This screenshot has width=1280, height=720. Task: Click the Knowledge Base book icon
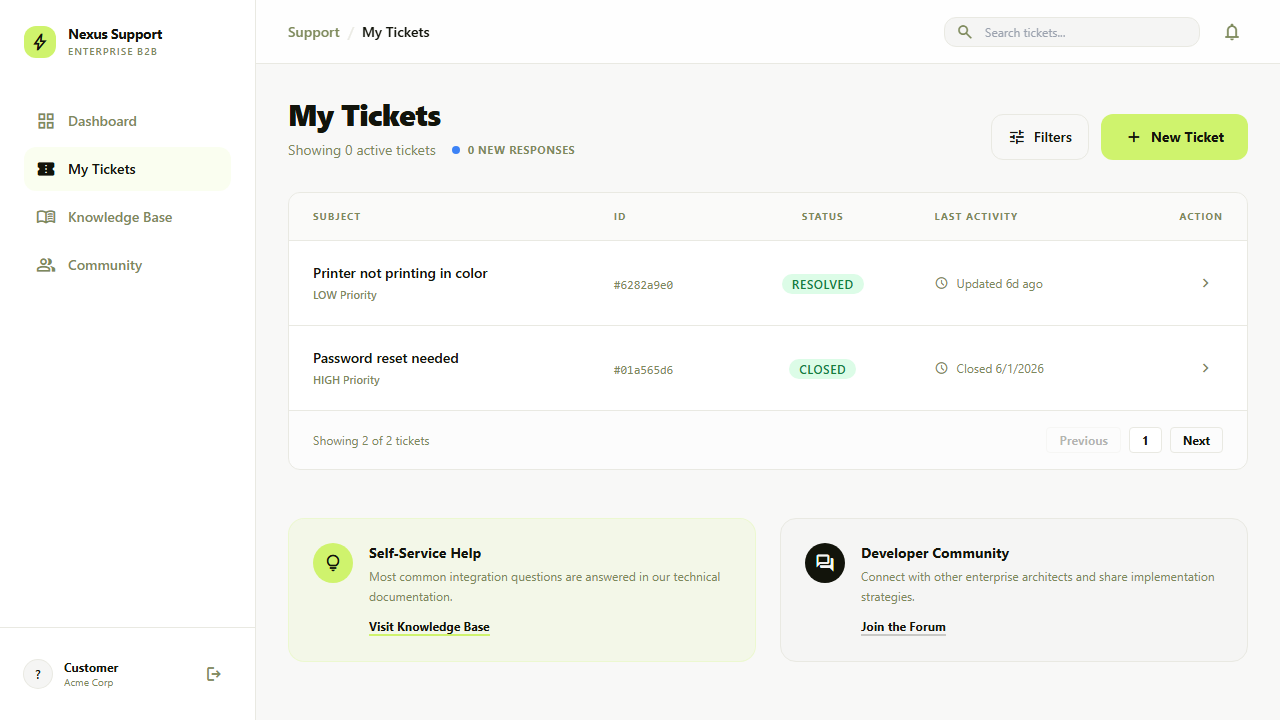46,217
